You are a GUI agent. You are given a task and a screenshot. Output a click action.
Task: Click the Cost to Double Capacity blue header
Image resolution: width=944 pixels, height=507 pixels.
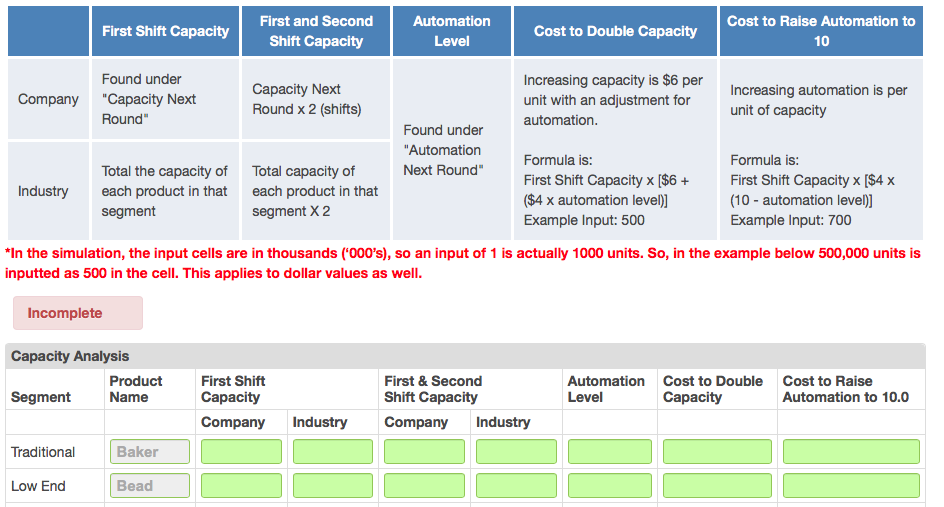point(615,31)
